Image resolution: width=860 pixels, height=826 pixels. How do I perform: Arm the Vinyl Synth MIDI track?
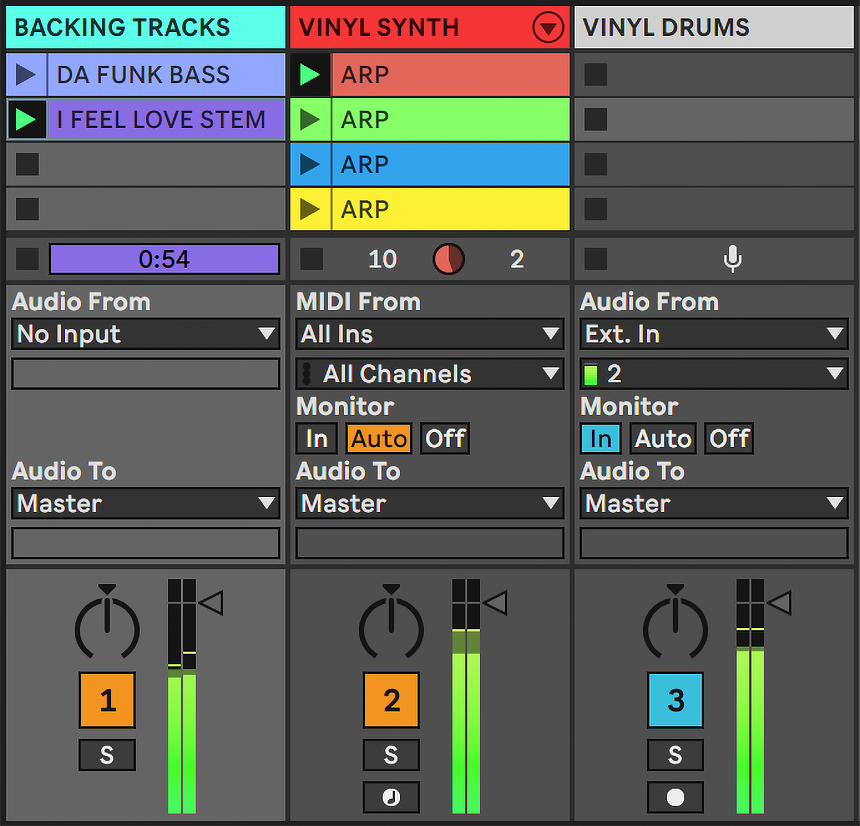pos(391,797)
